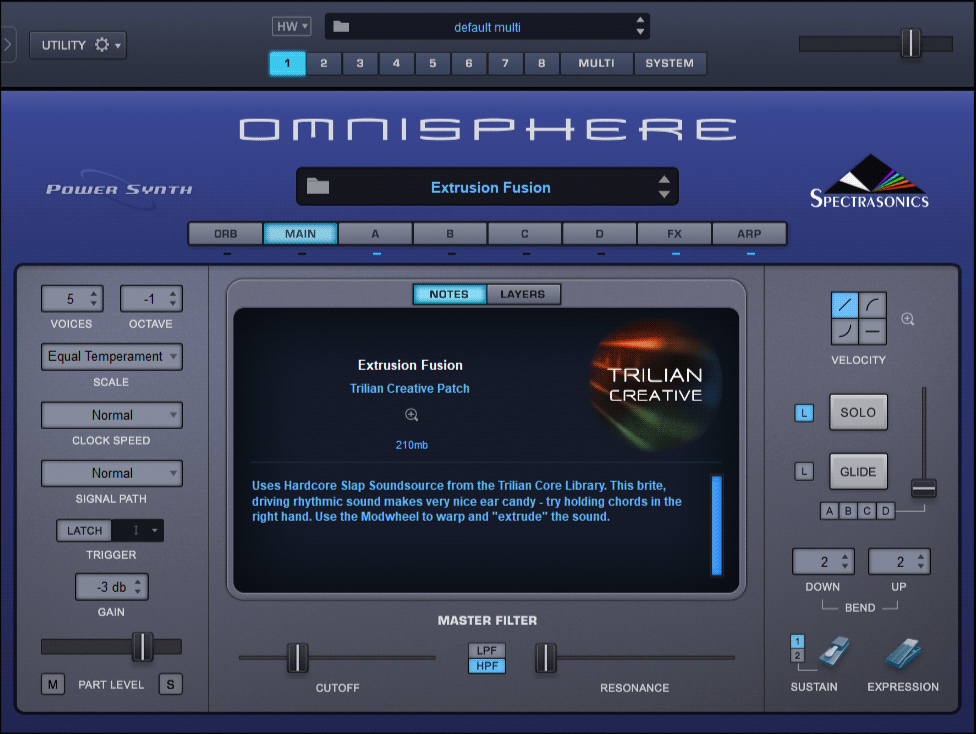The width and height of the screenshot is (976, 734).
Task: Open the default multi selector
Action: tap(487, 27)
